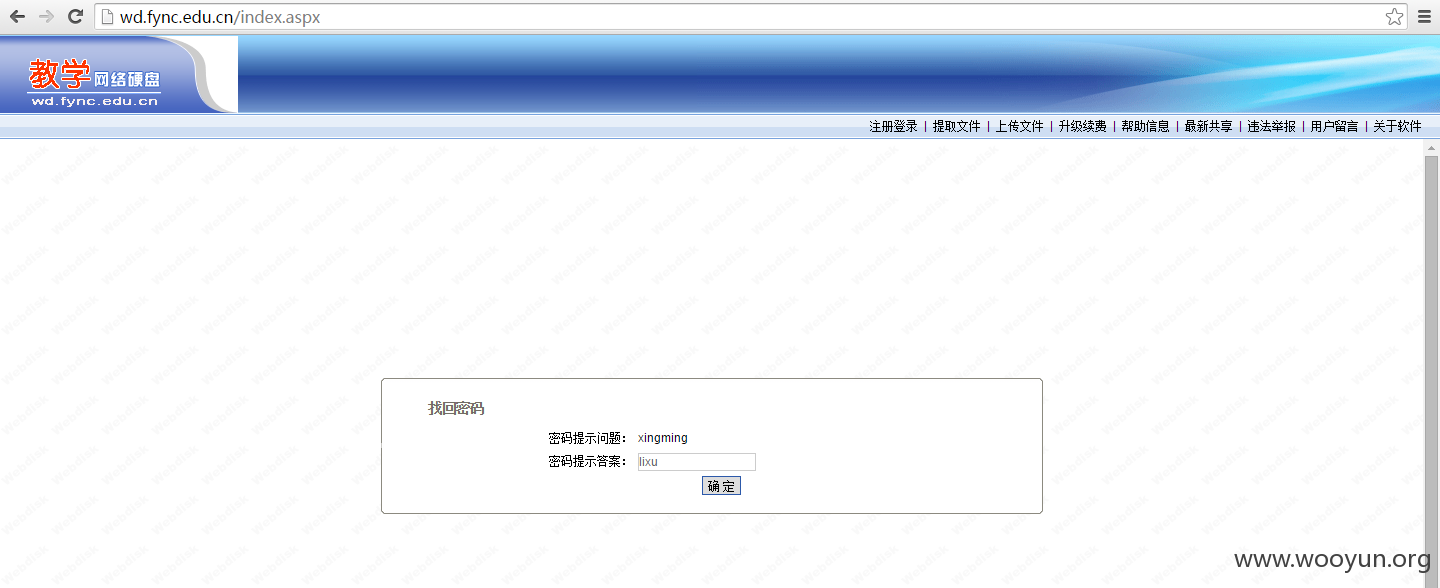Go to 用户留言 page
Screen dimensions: 1440x588
click(1335, 126)
